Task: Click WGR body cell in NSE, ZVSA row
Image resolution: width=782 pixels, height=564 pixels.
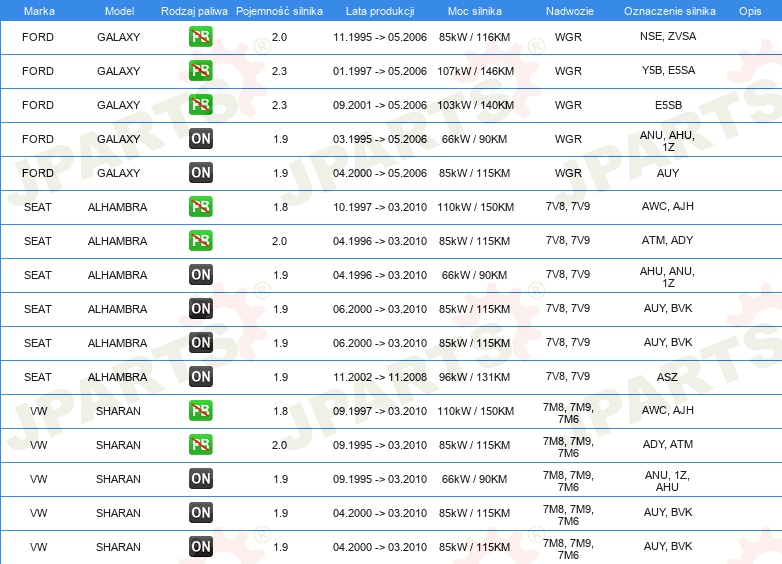Action: pos(569,37)
